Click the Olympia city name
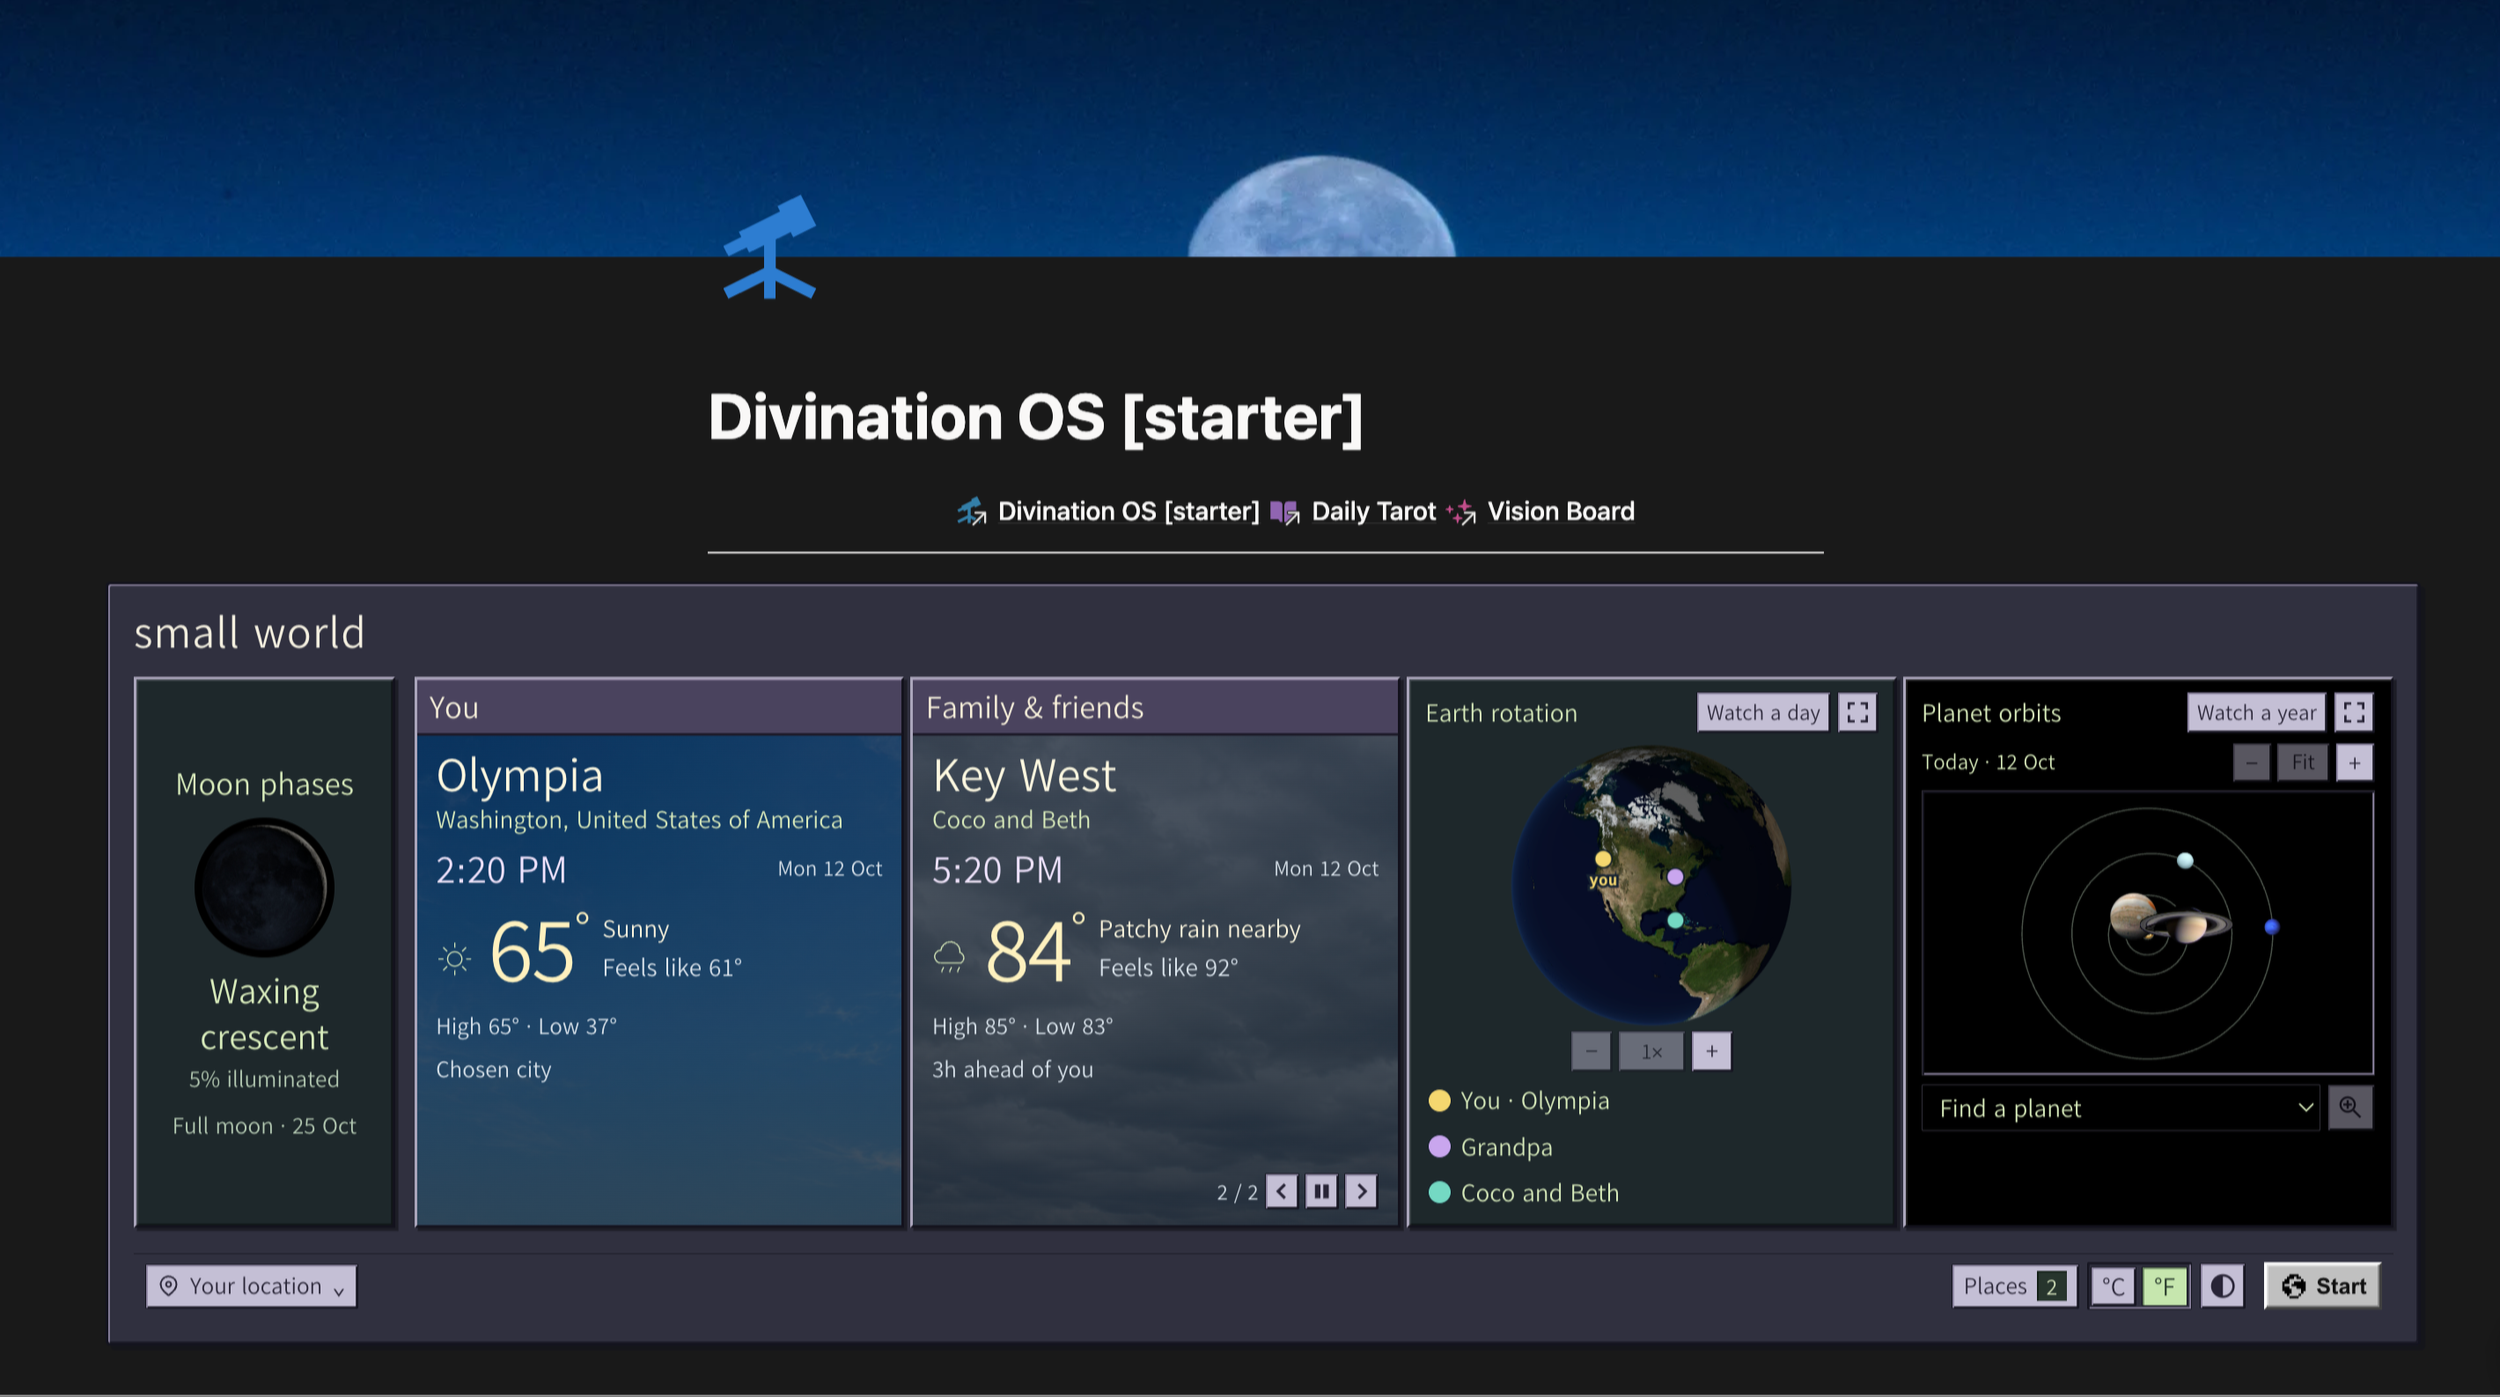The width and height of the screenshot is (2500, 1397). (520, 777)
